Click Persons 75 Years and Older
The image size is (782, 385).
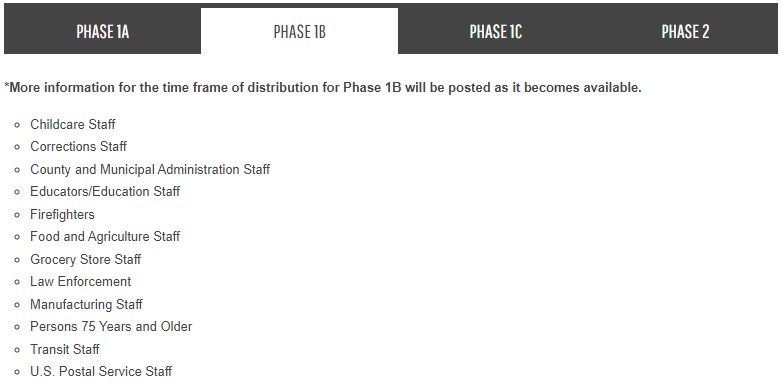click(x=111, y=327)
